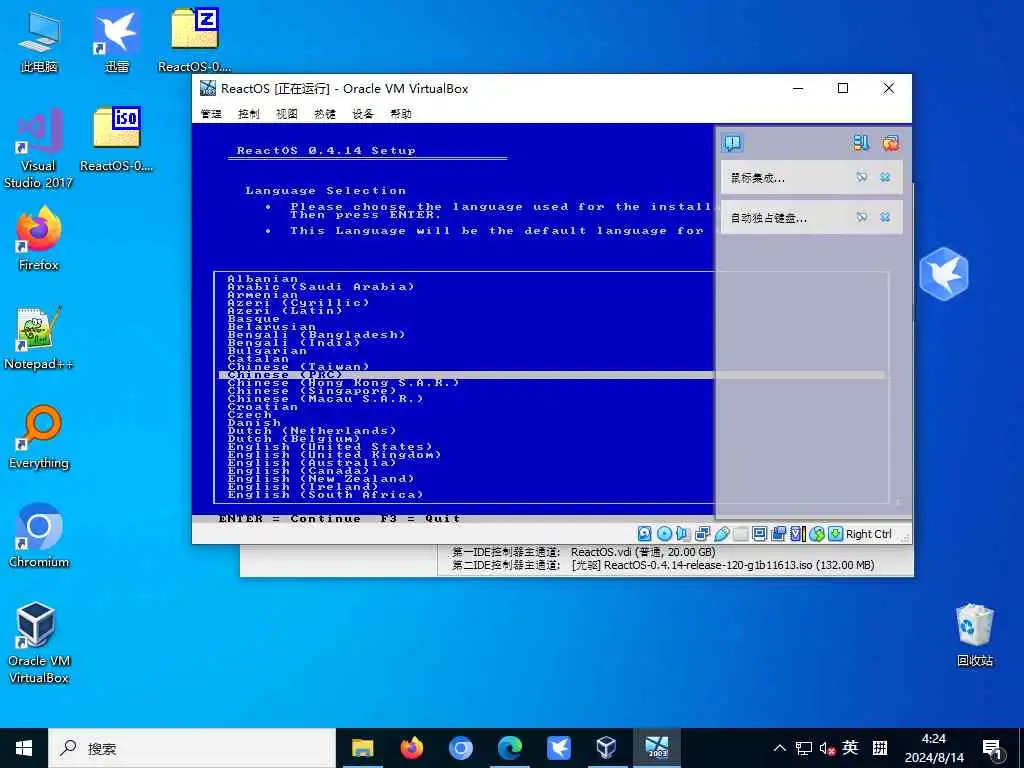Click the USB devices status icon
Viewport: 1024px width, 768px height.
pos(721,534)
